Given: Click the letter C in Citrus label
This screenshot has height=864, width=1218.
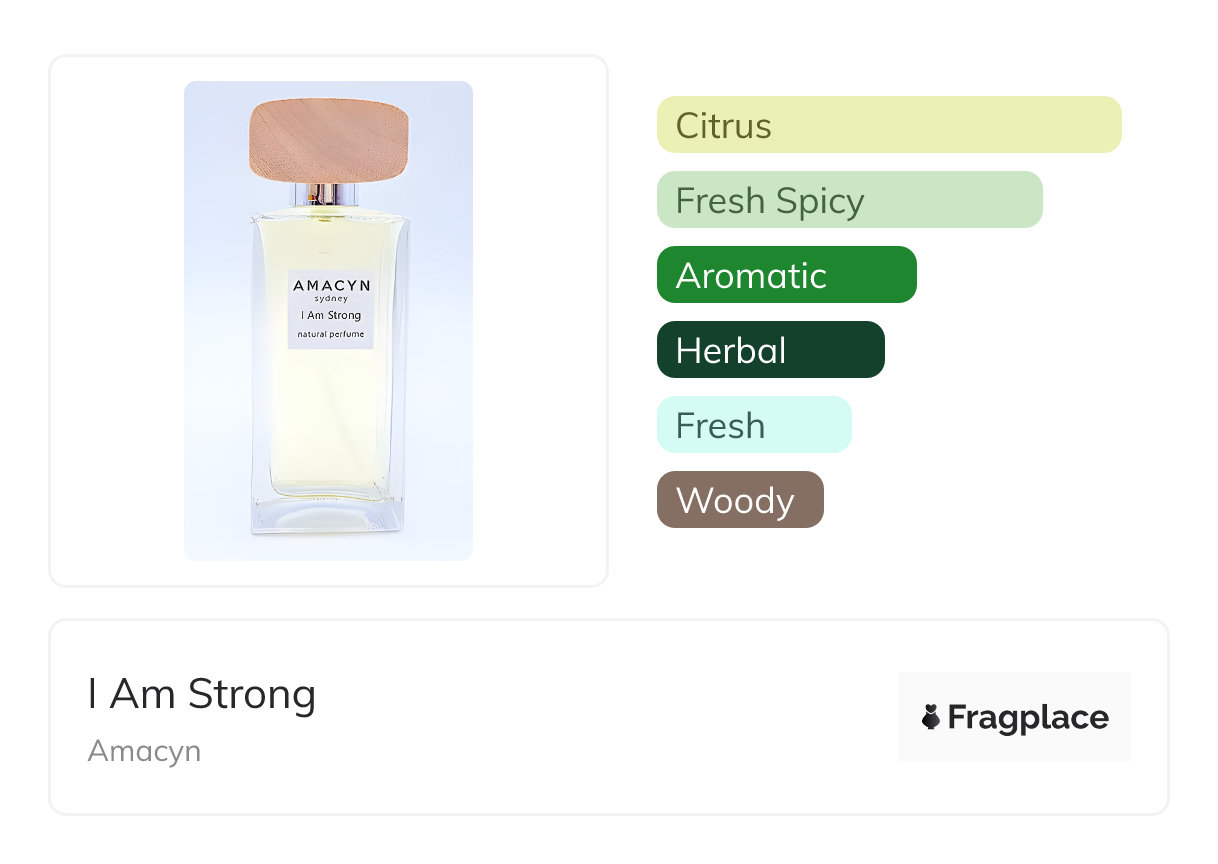Looking at the screenshot, I should 687,126.
